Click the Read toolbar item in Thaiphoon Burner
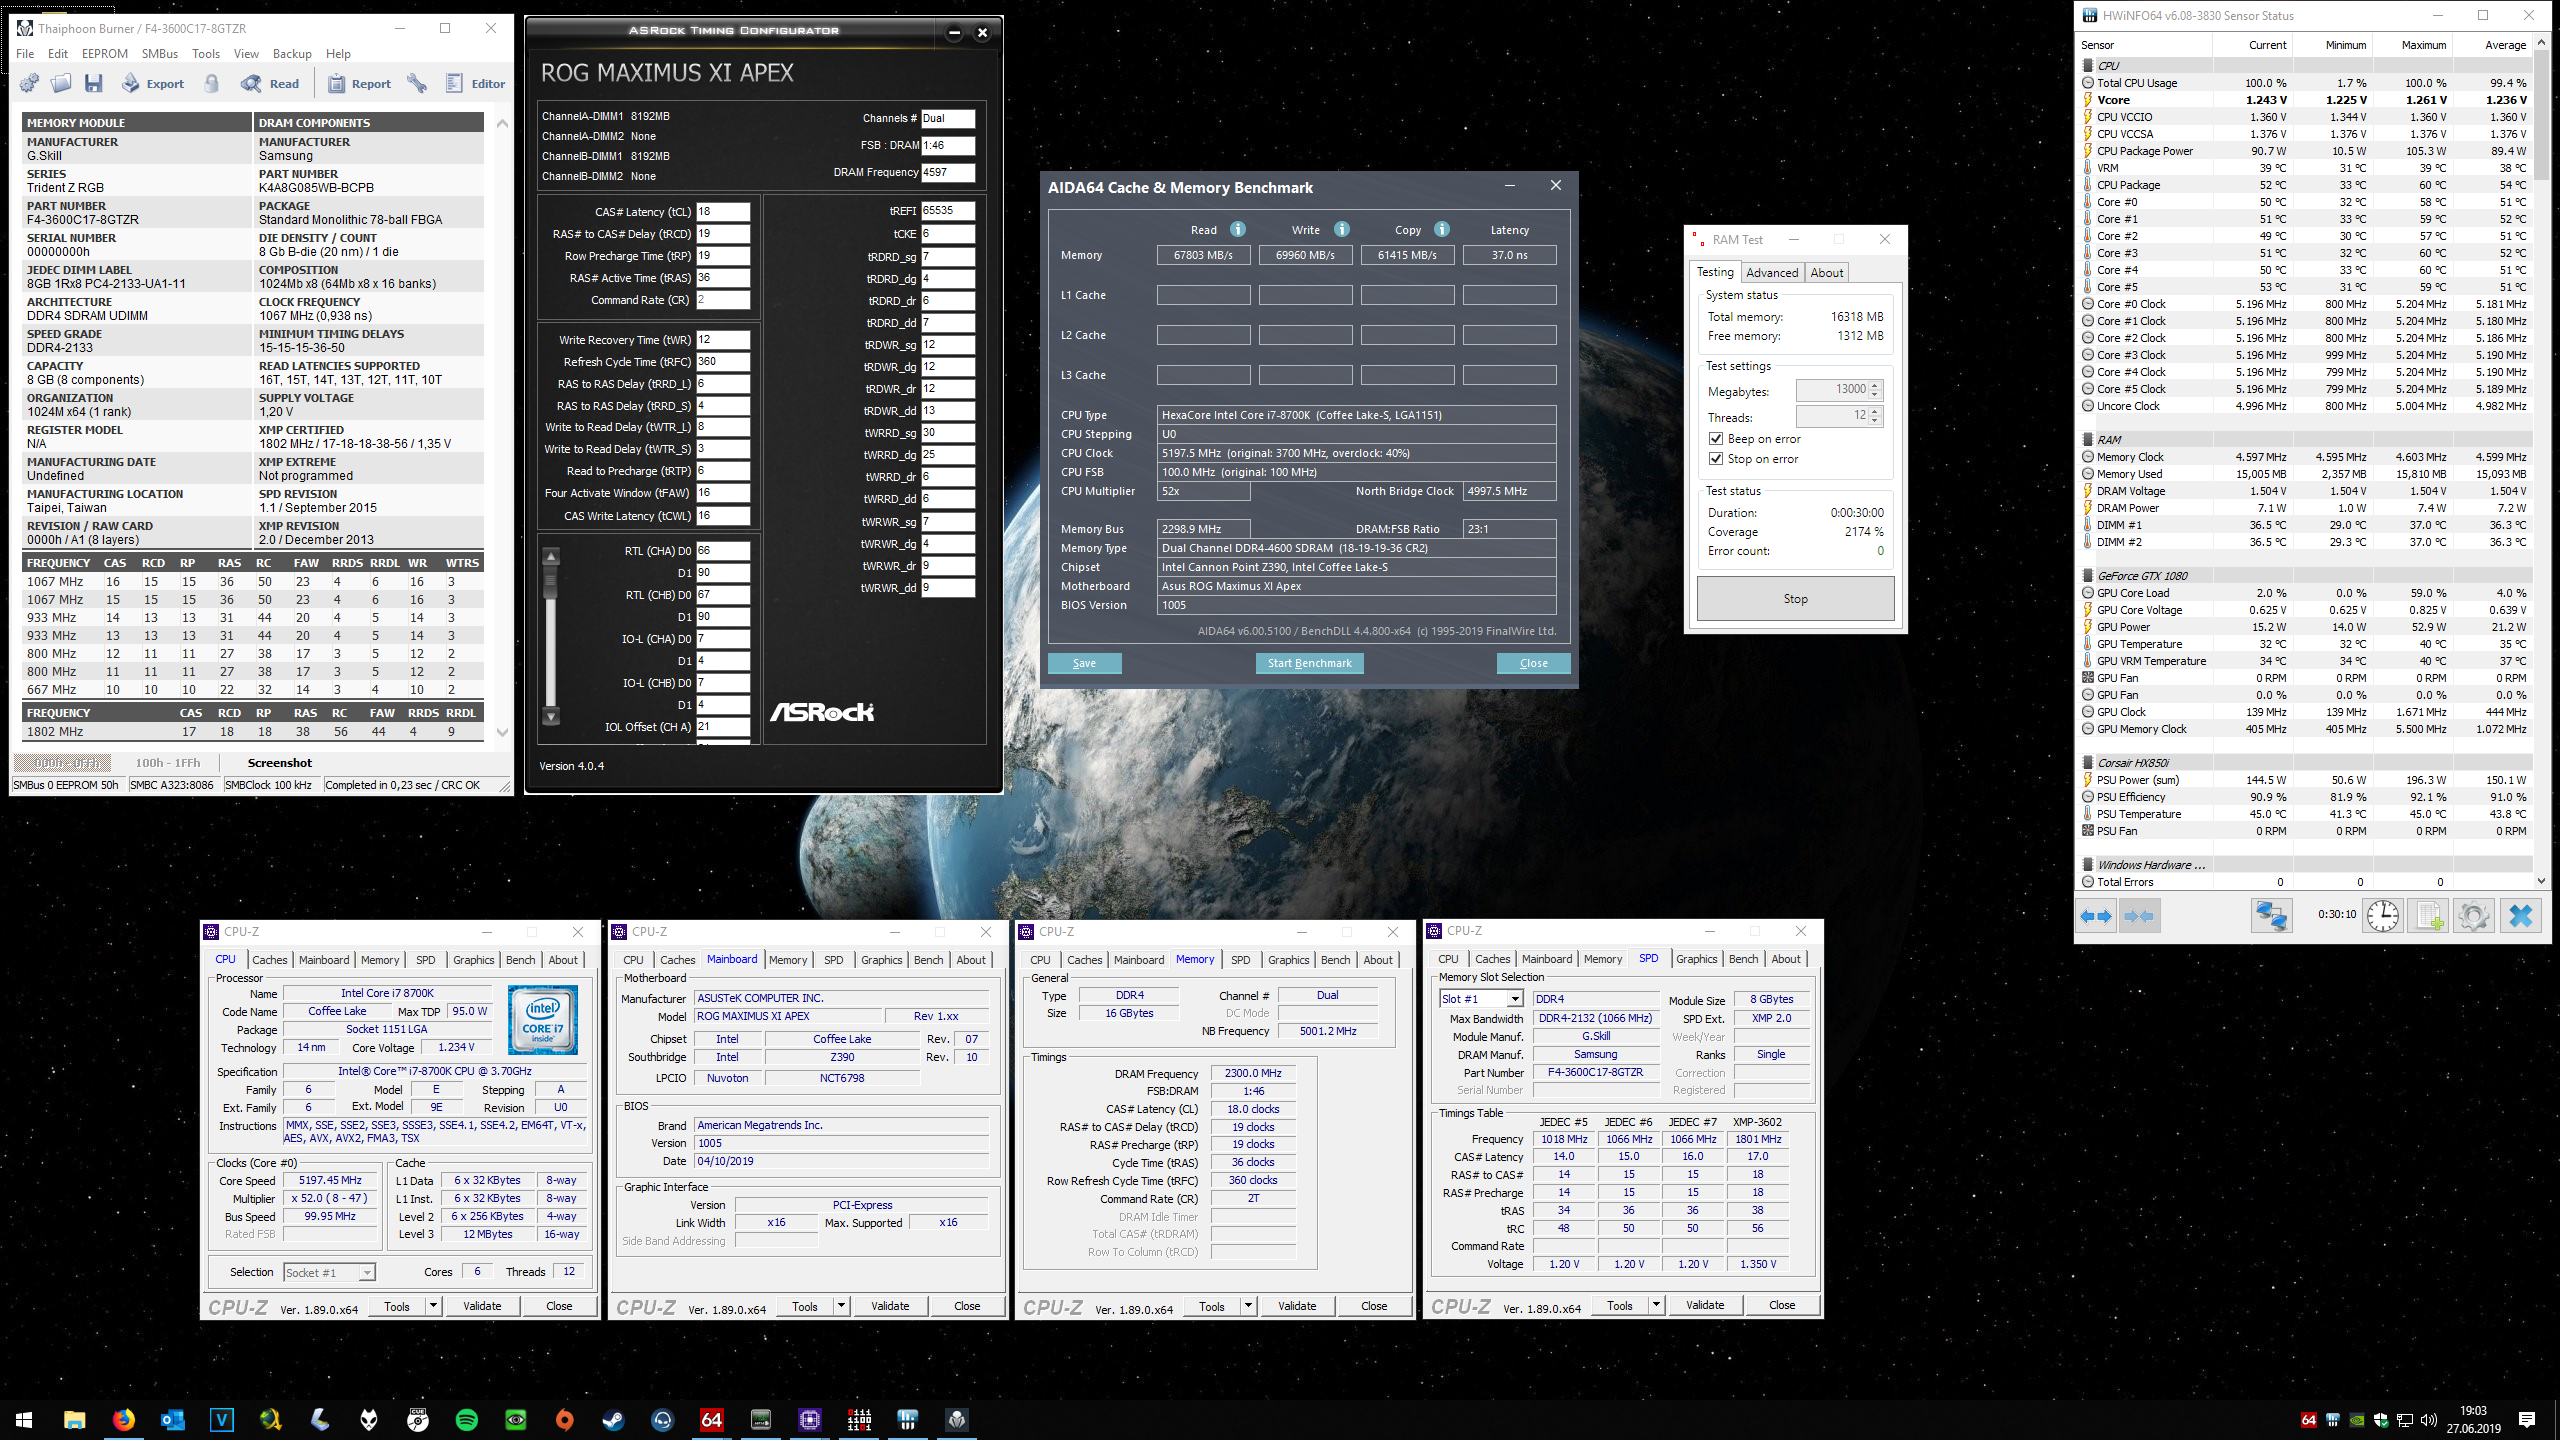This screenshot has height=1440, width=2560. [x=270, y=84]
